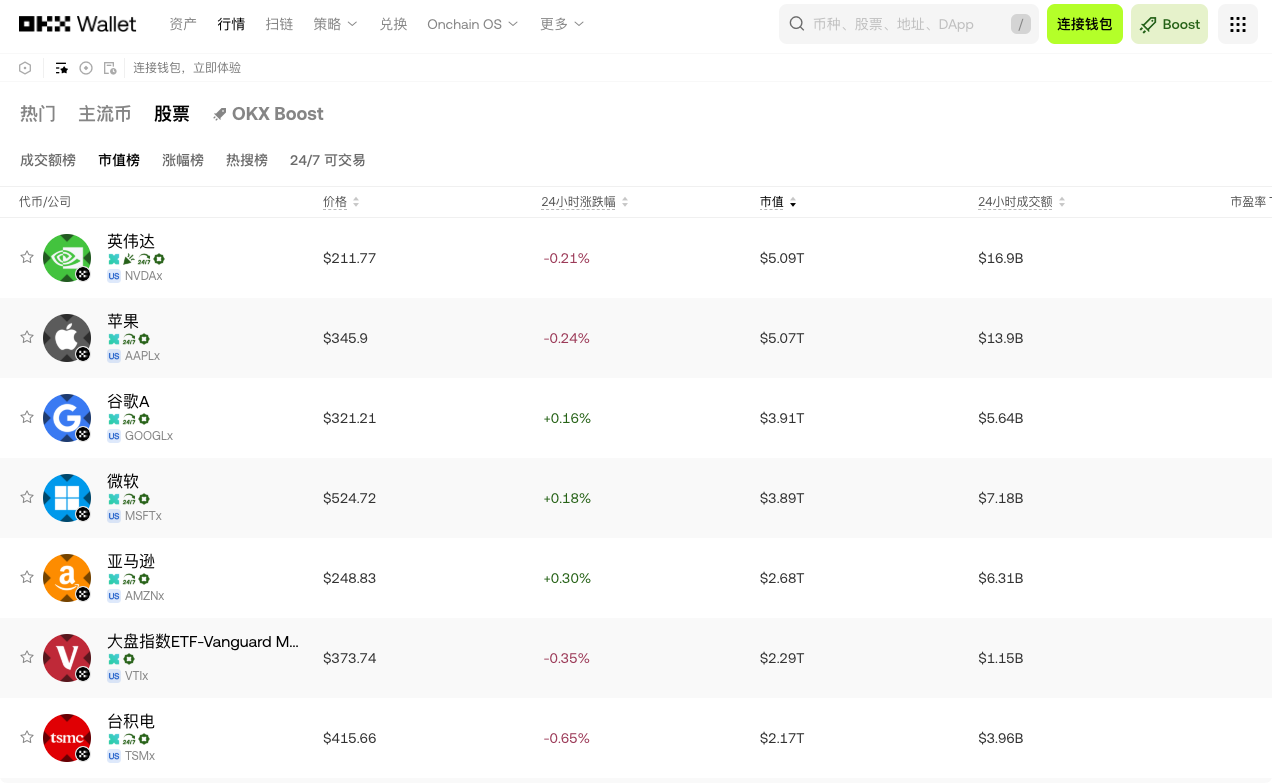Screen dimensions: 1272x783
Task: Favorite 苹果 with its star
Action: tap(27, 337)
